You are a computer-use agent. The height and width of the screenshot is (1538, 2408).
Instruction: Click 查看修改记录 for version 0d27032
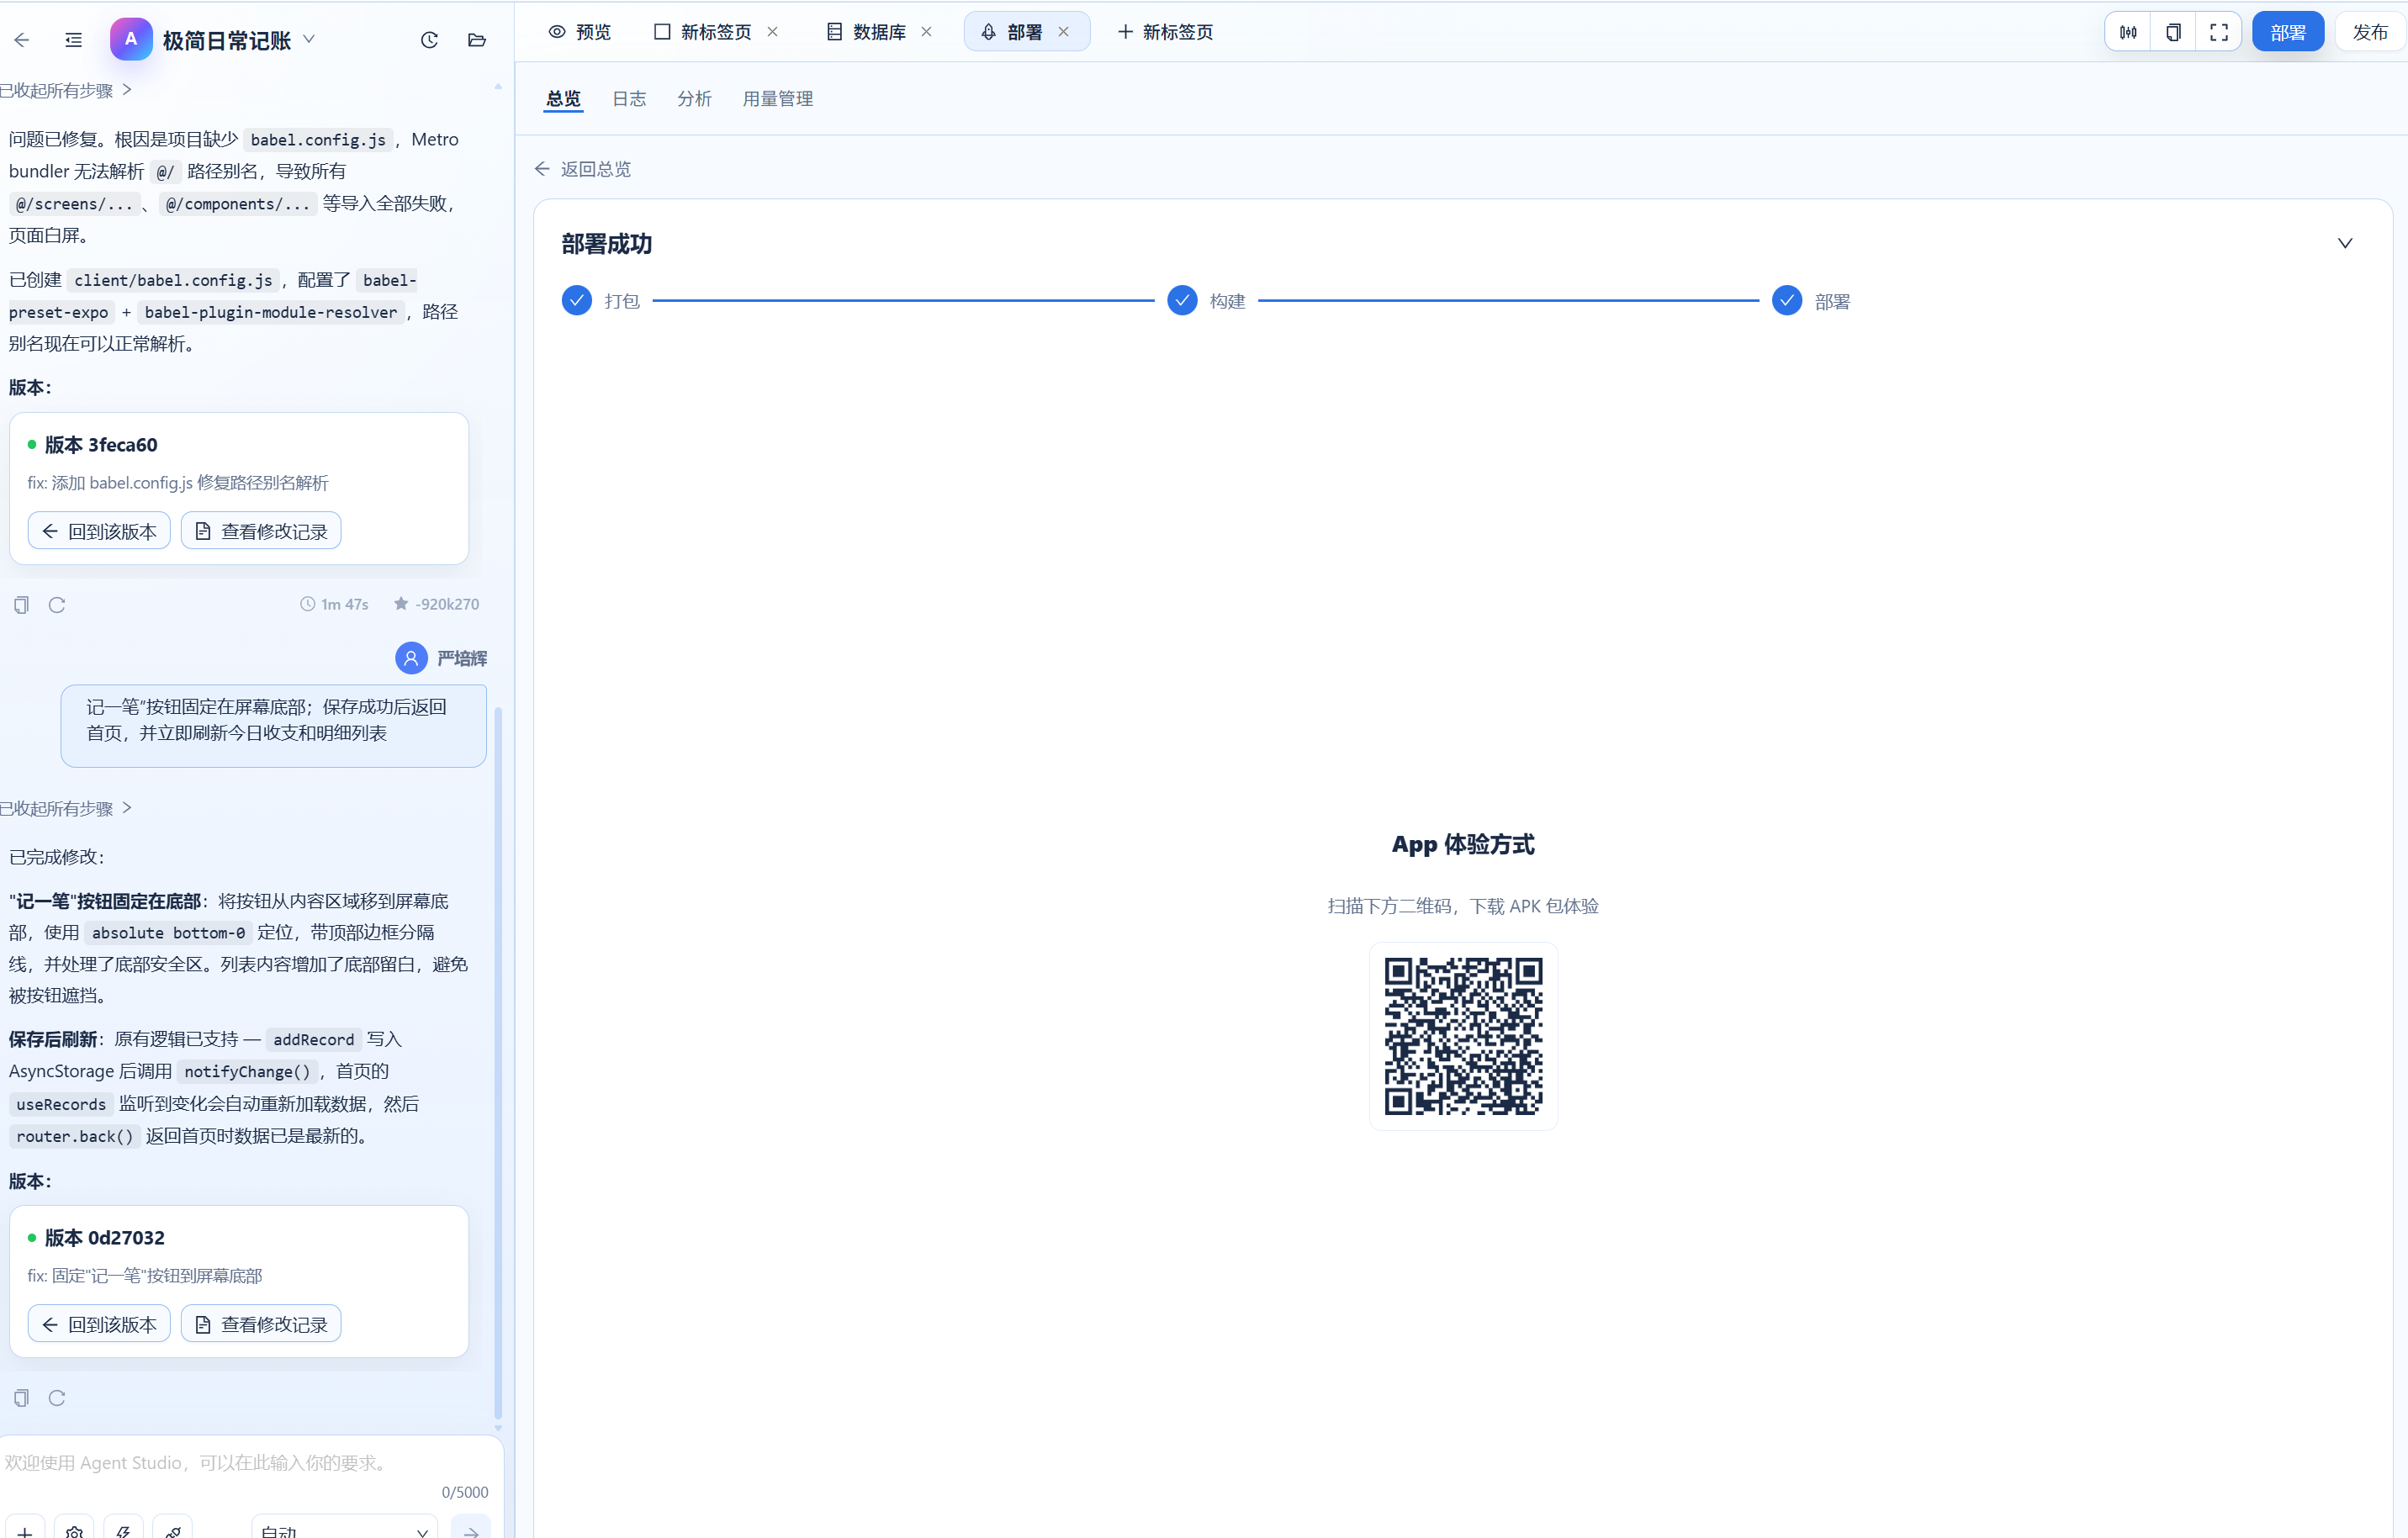(261, 1324)
